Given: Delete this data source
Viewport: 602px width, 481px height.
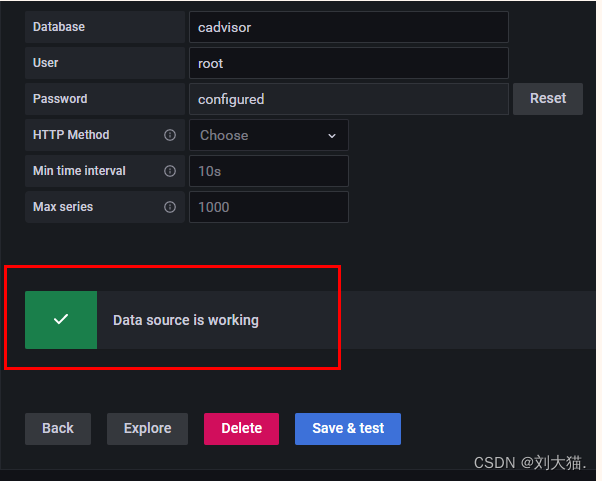Looking at the screenshot, I should click(241, 429).
